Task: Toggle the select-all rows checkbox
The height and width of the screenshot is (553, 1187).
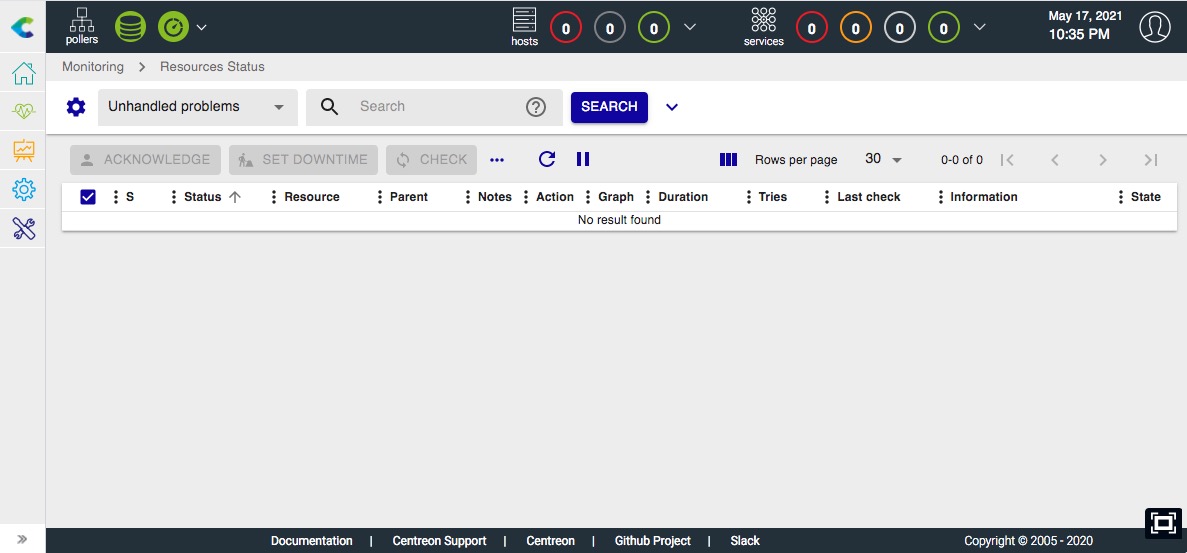Action: [x=88, y=197]
